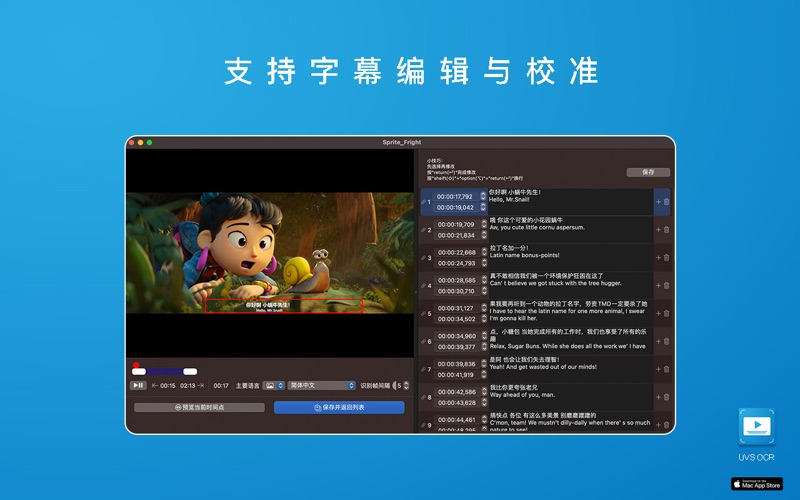Click the 保存 button
The height and width of the screenshot is (500, 800).
click(x=648, y=172)
